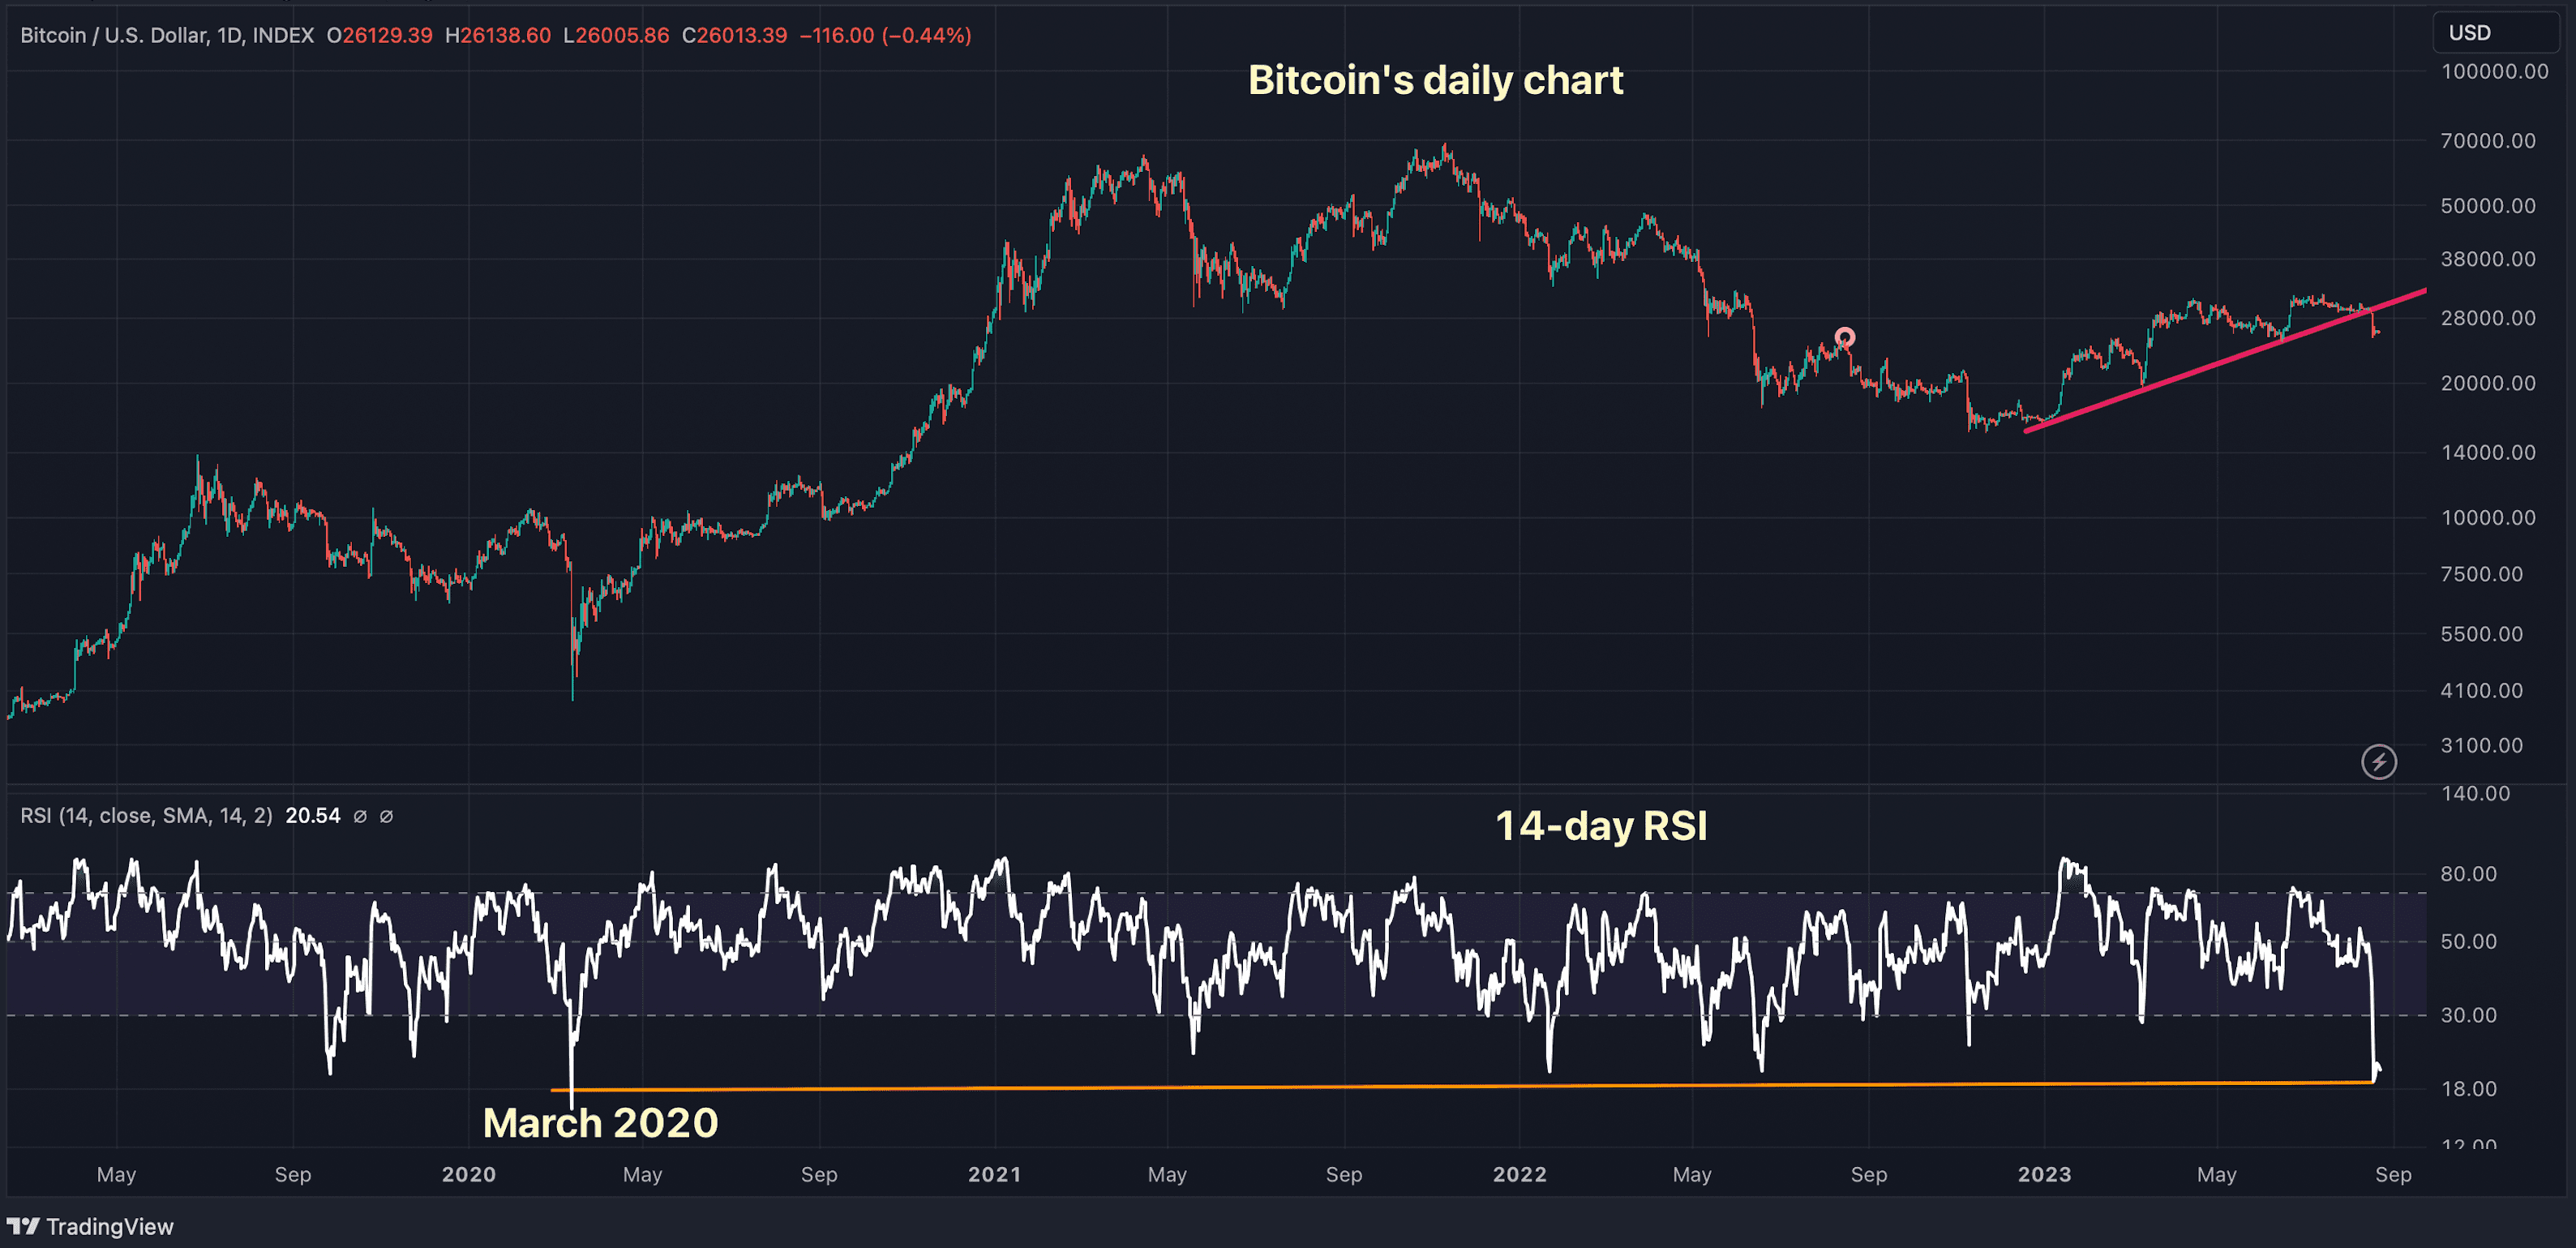The width and height of the screenshot is (2576, 1248).
Task: Click the 100000.00 price axis label
Action: coord(2495,72)
